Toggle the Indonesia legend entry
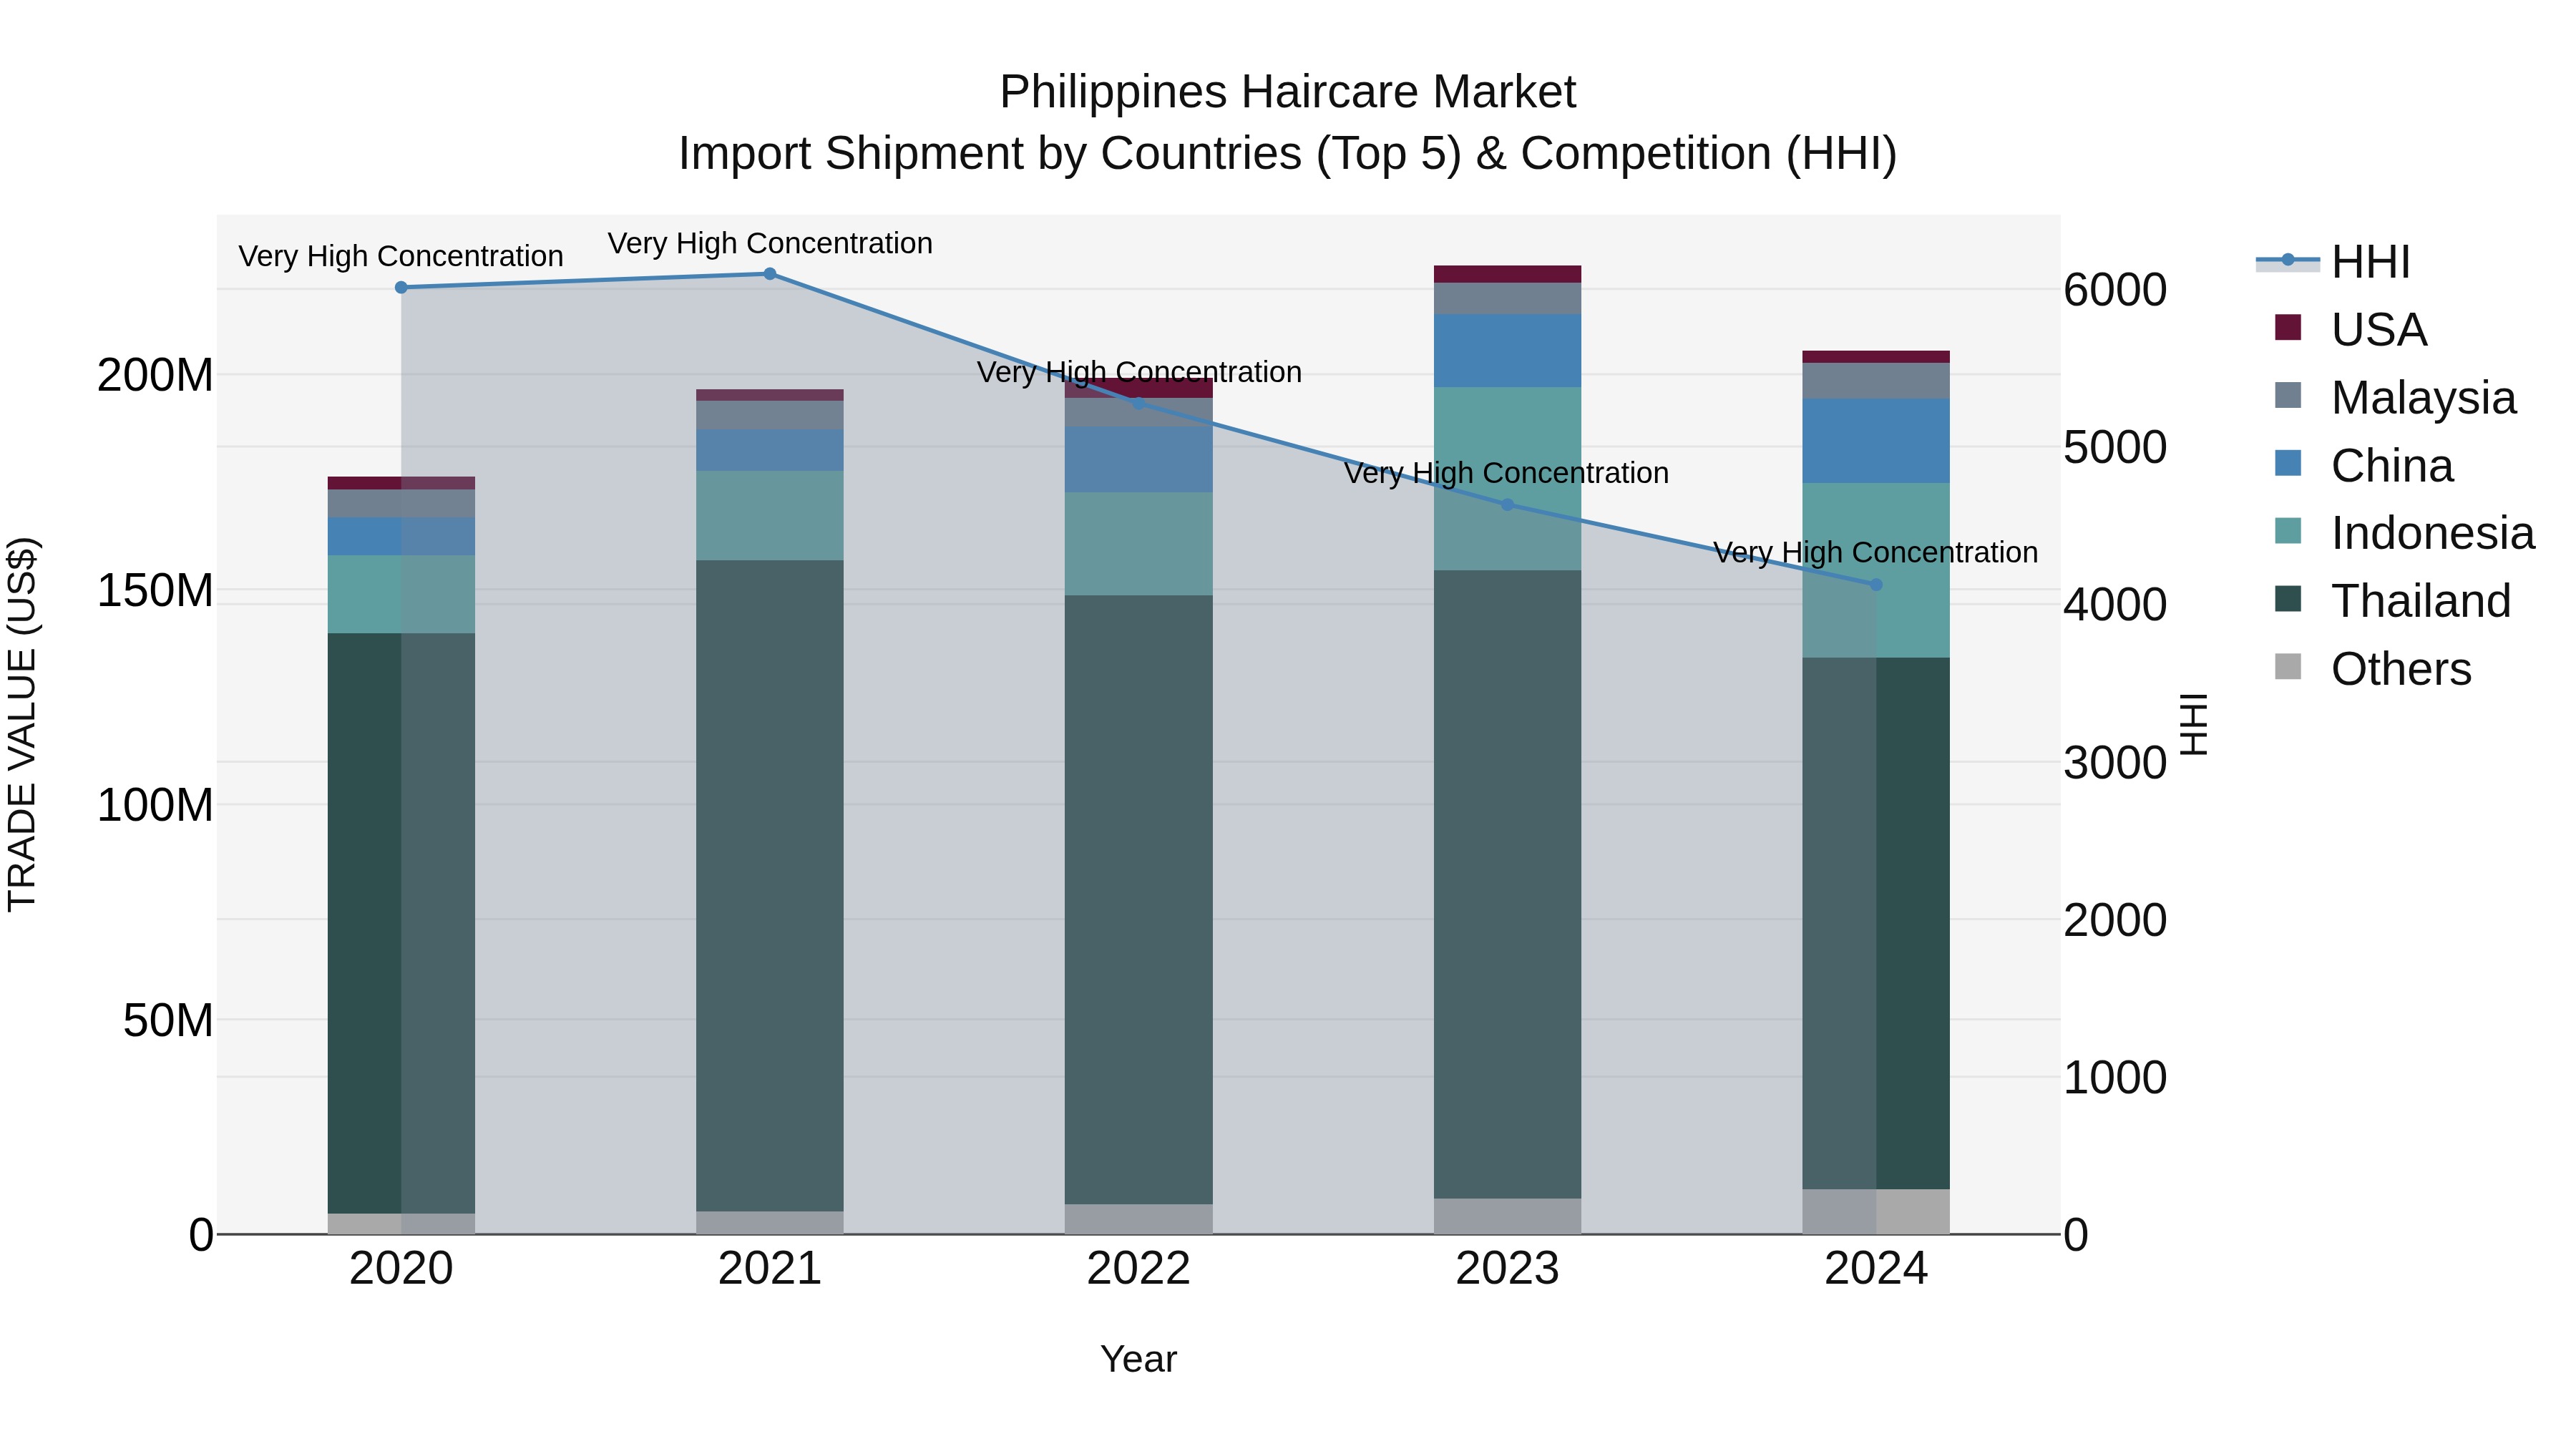Viewport: 2576px width, 1449px height. [2405, 533]
